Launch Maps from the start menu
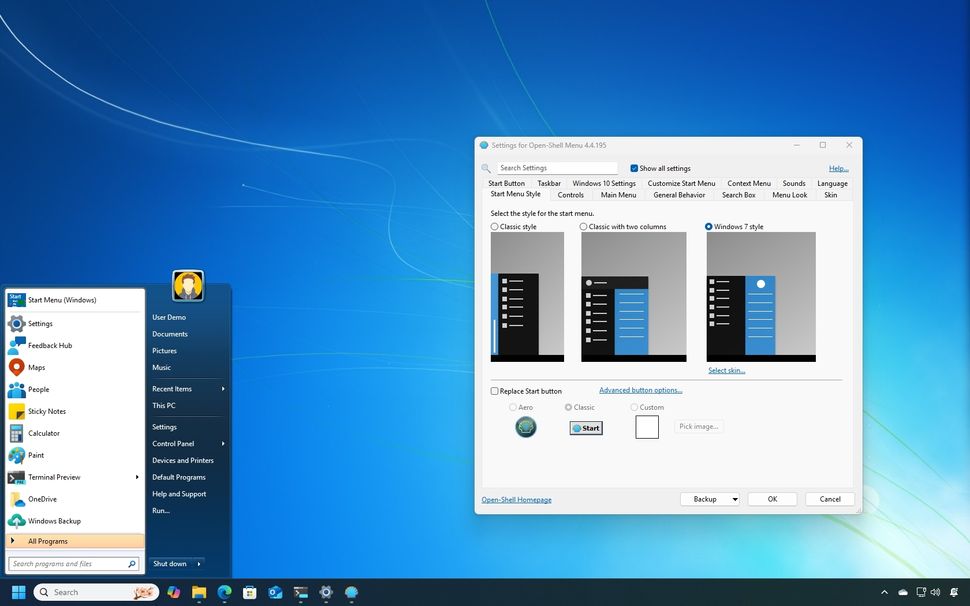This screenshot has width=970, height=606. pyautogui.click(x=36, y=367)
